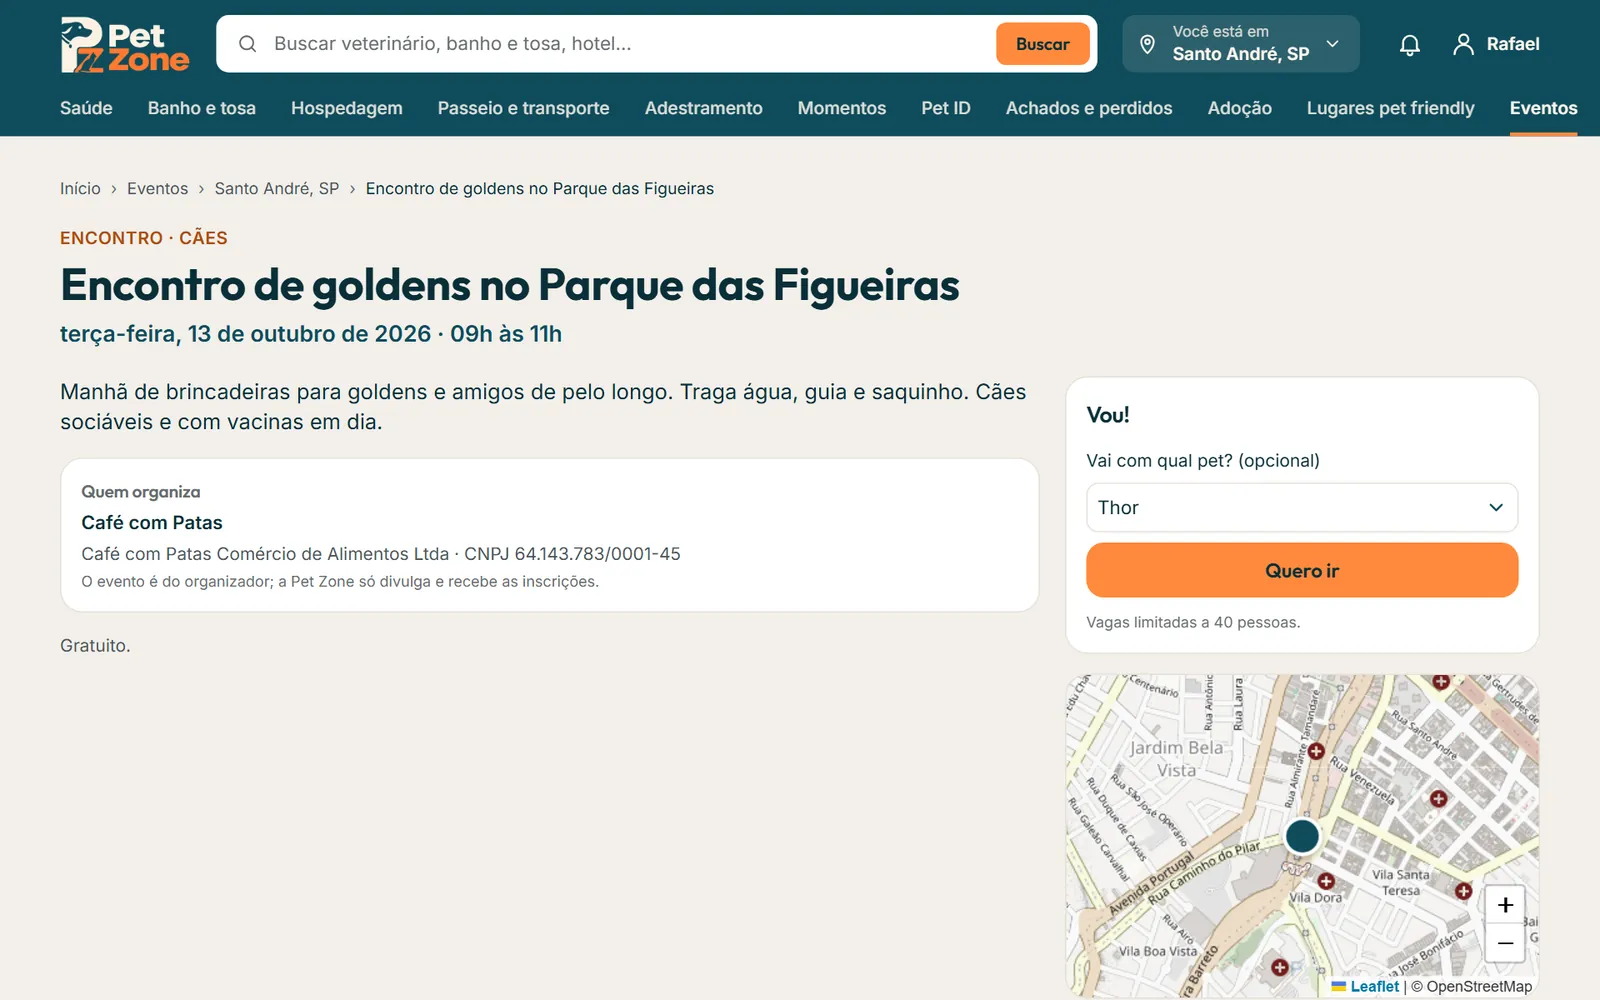This screenshot has height=1000, width=1600.
Task: Click the event location marker on map
Action: 1302,836
